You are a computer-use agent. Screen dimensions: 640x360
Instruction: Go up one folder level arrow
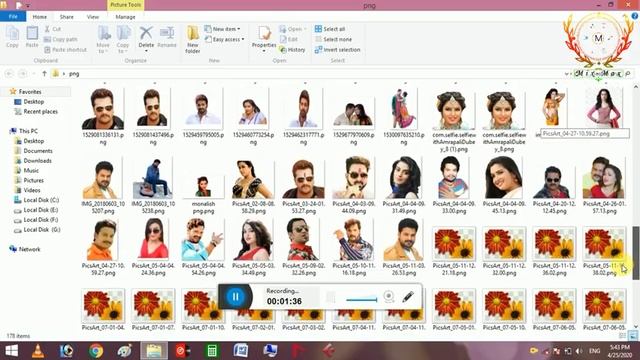(44, 73)
